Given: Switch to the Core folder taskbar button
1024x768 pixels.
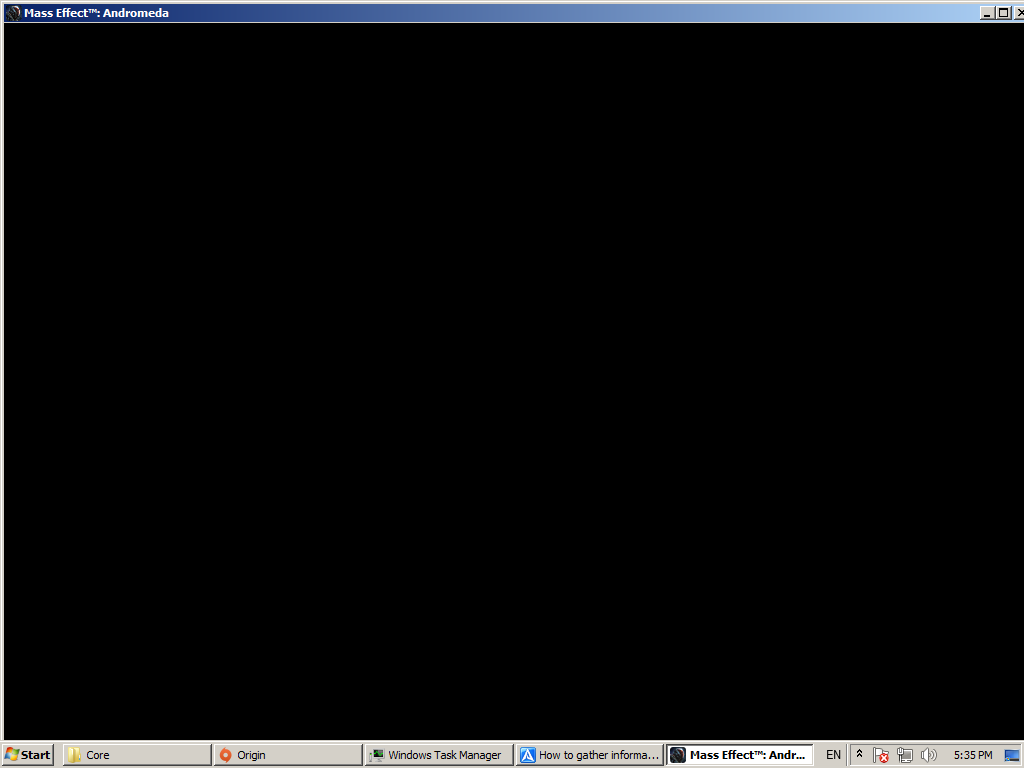Looking at the screenshot, I should tap(137, 755).
